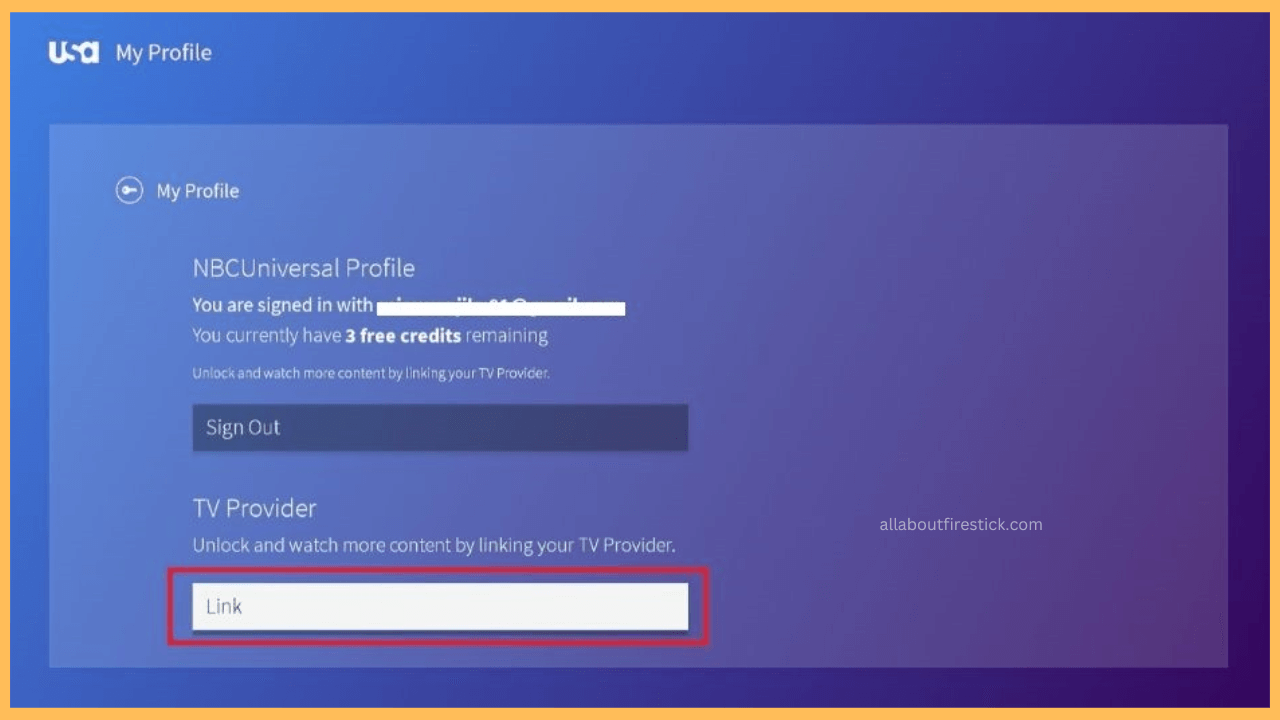Click the unlock description under the TV Provider heading
1280x720 pixels.
click(434, 546)
